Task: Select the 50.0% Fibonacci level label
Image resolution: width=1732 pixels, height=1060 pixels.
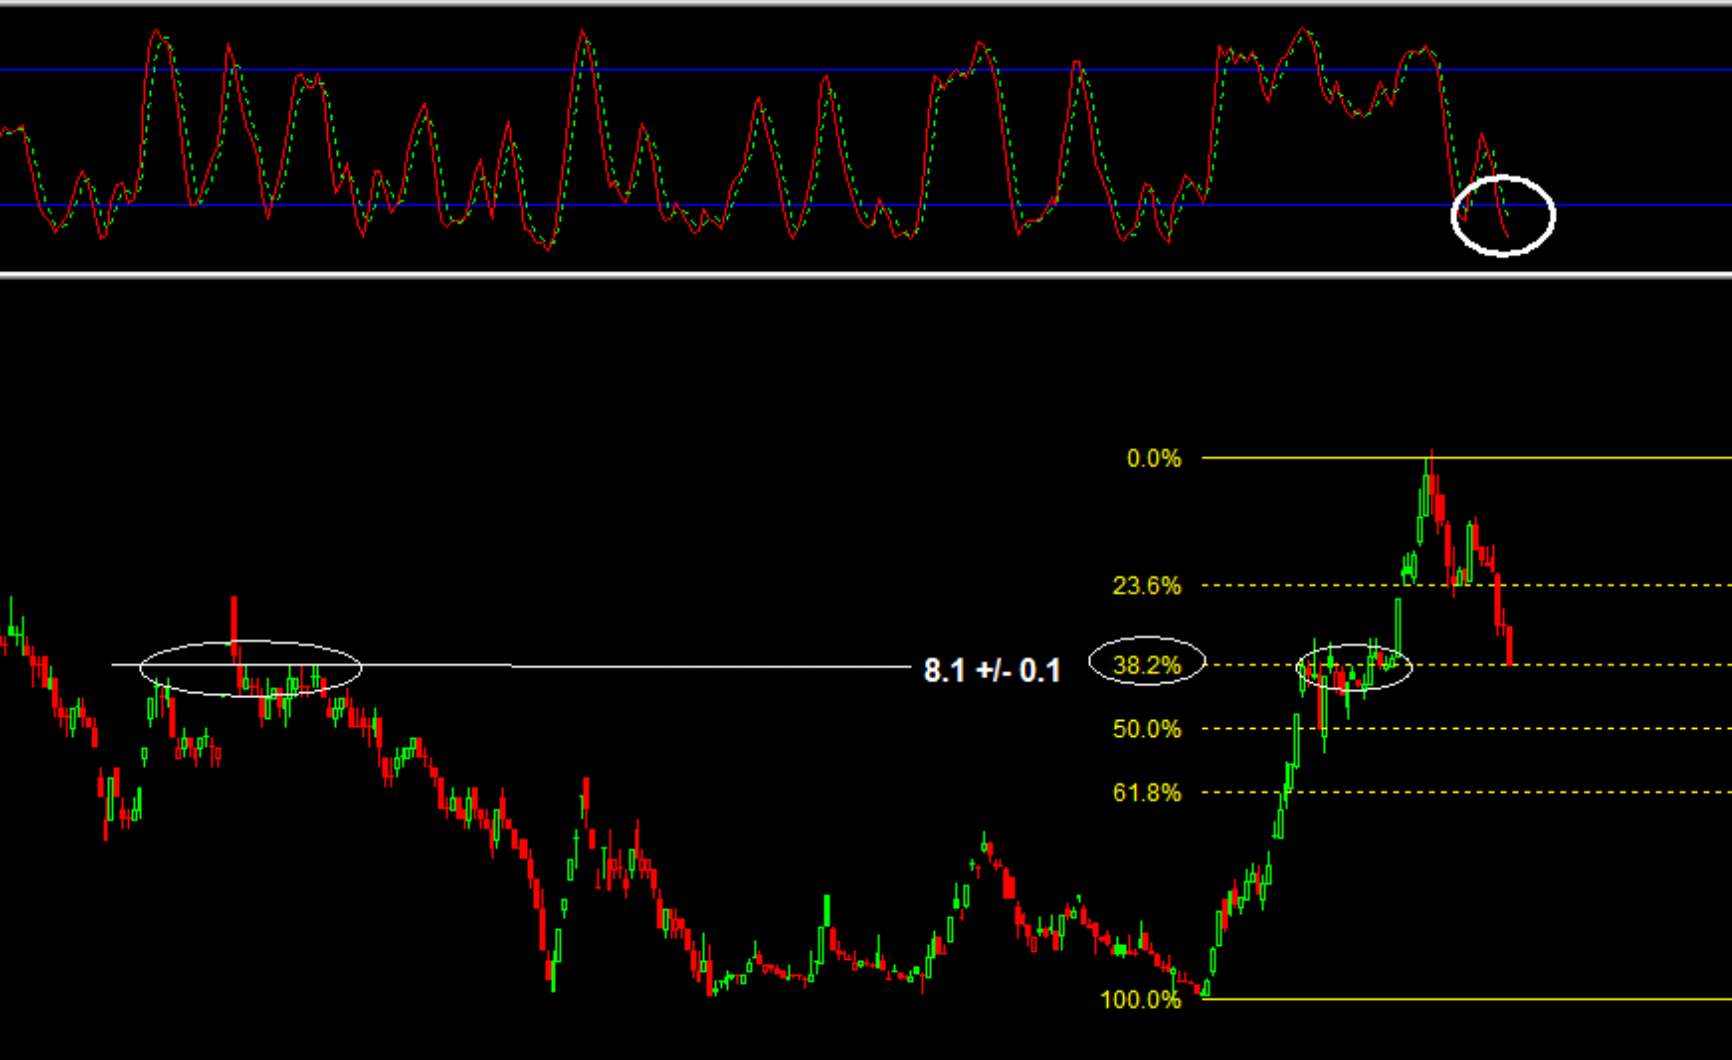Action: pos(1146,729)
